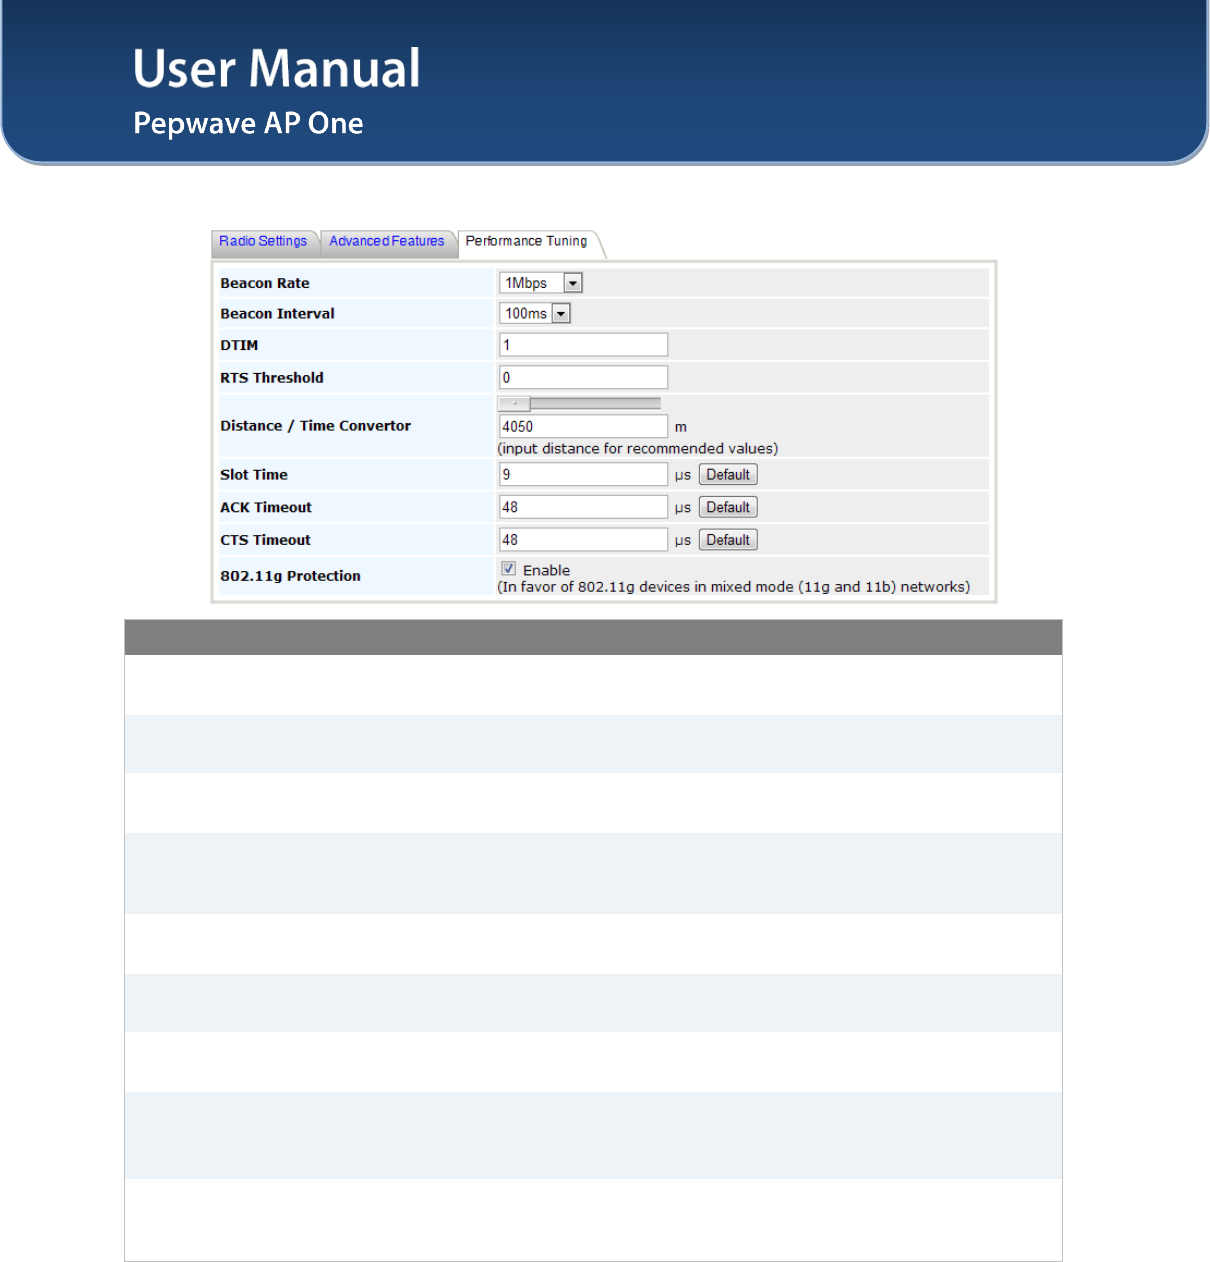1210x1262 pixels.
Task: Click the RTS Threshold input field
Action: 583,377
